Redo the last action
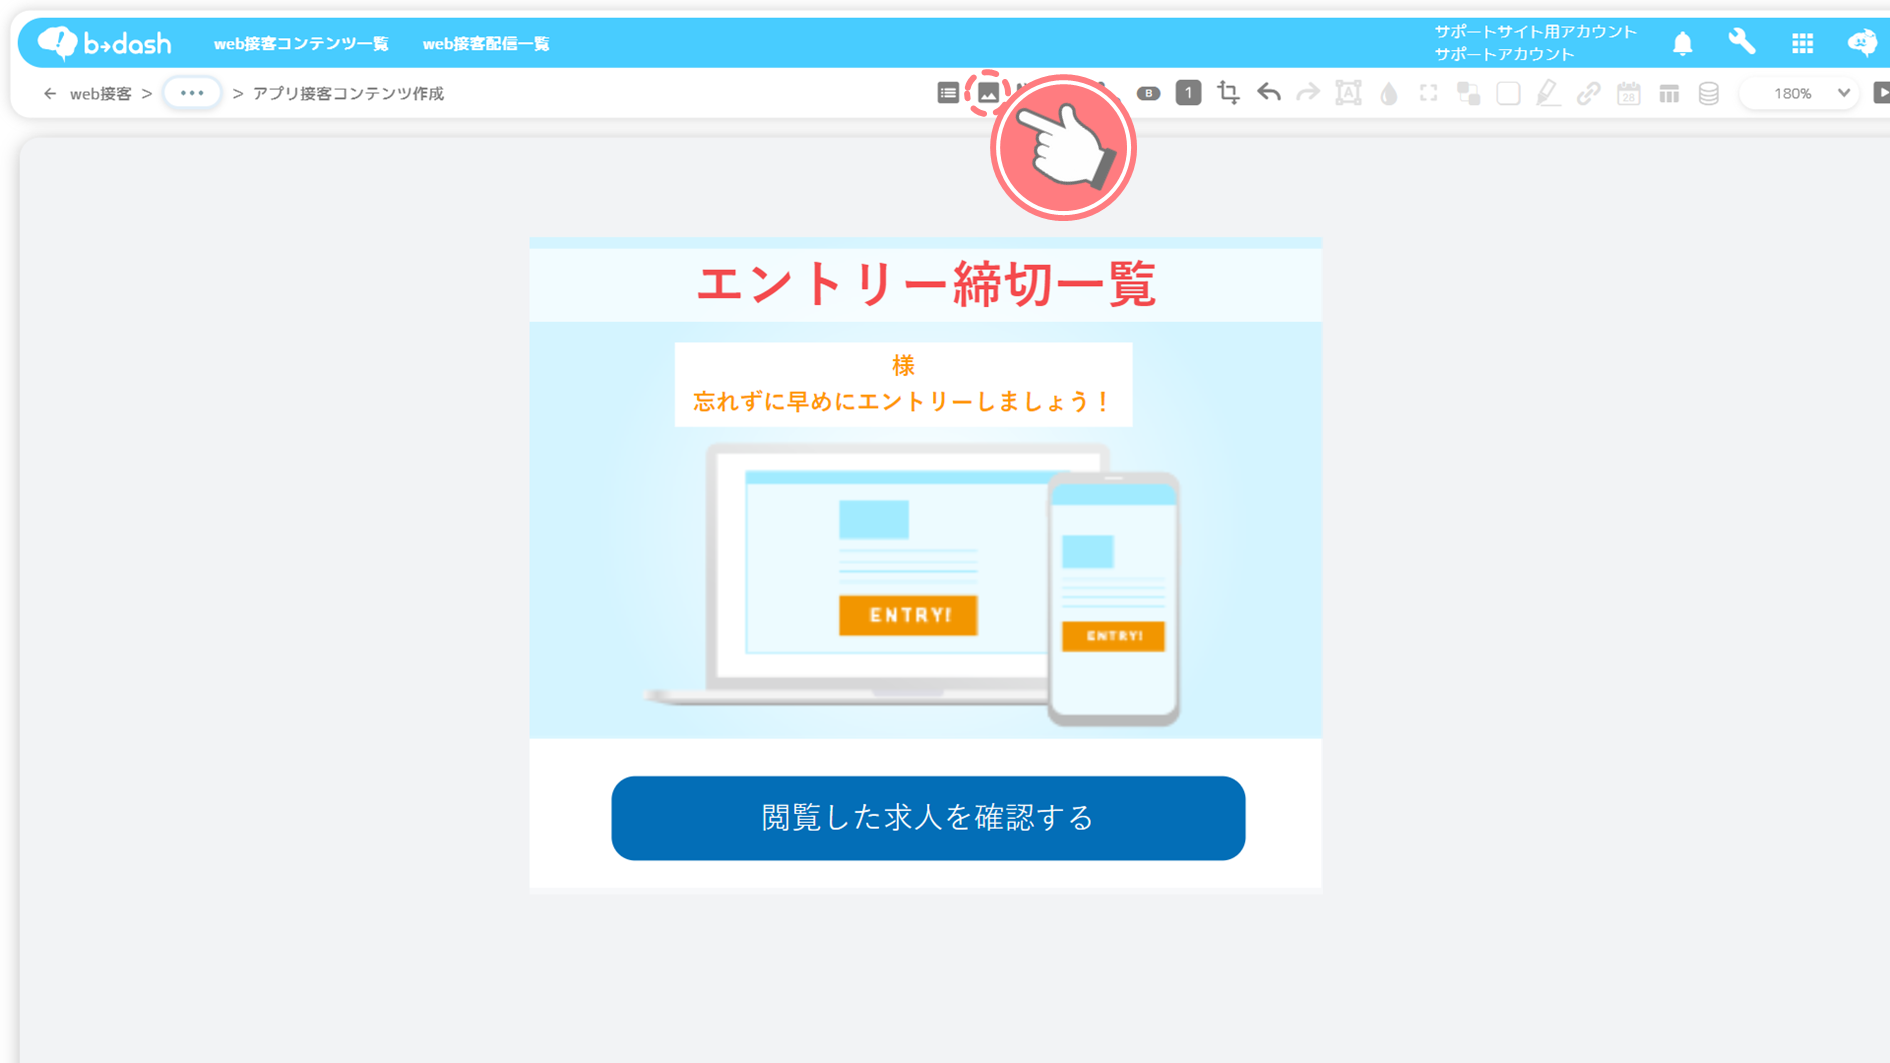The width and height of the screenshot is (1890, 1063). coord(1308,93)
